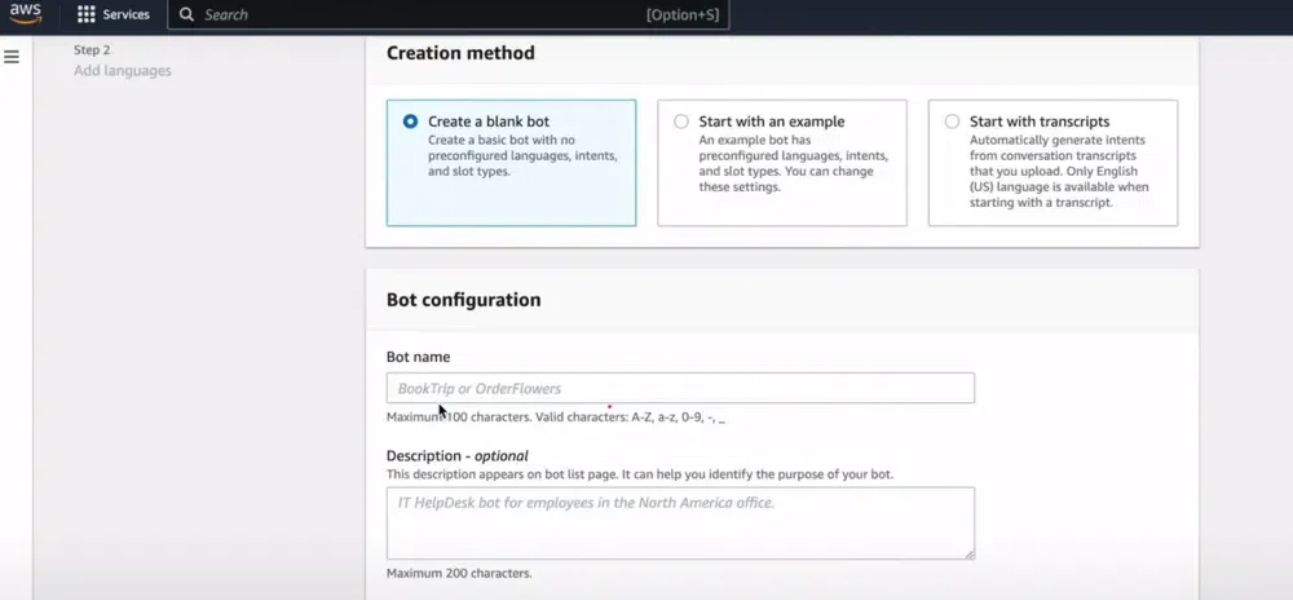
Task: Click the description box resize grip
Action: click(x=968, y=552)
